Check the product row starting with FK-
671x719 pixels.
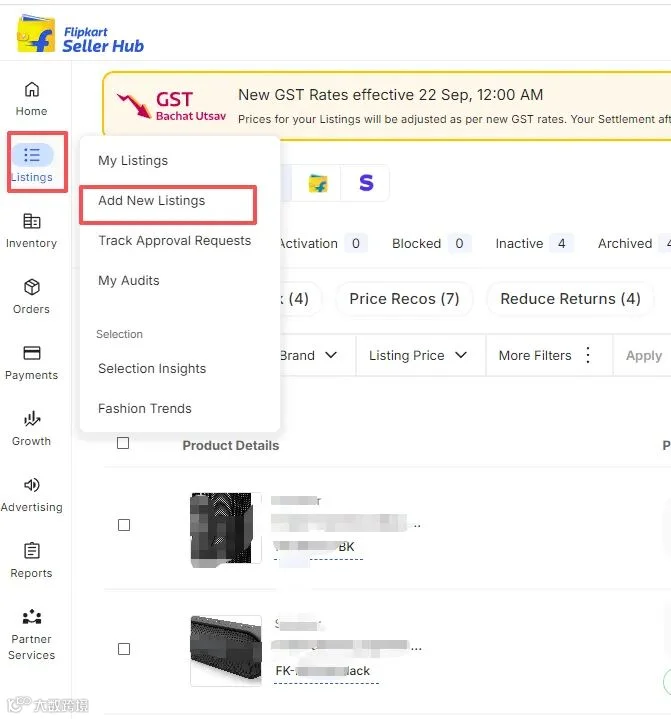pos(124,649)
